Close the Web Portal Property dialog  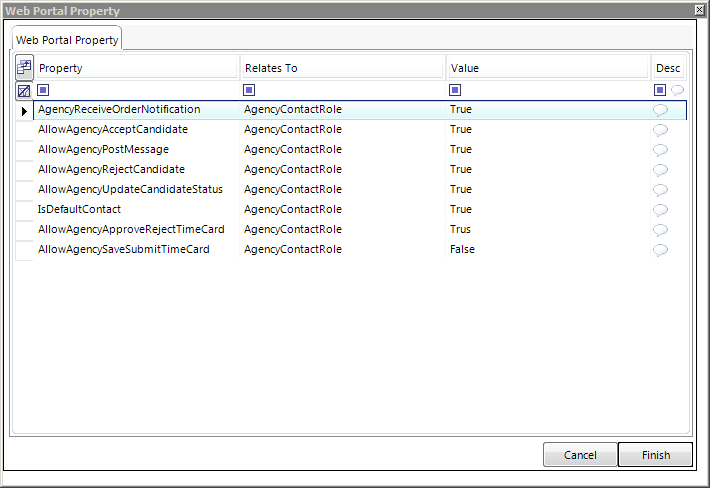(x=700, y=10)
